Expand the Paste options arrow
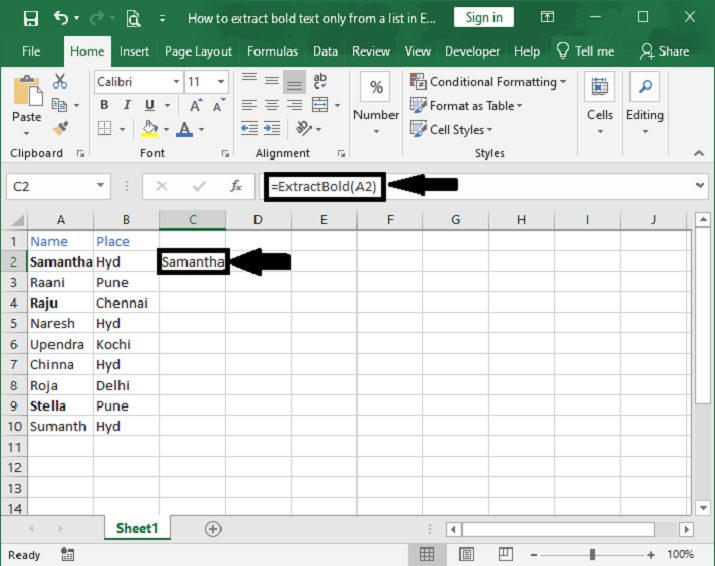 click(26, 134)
